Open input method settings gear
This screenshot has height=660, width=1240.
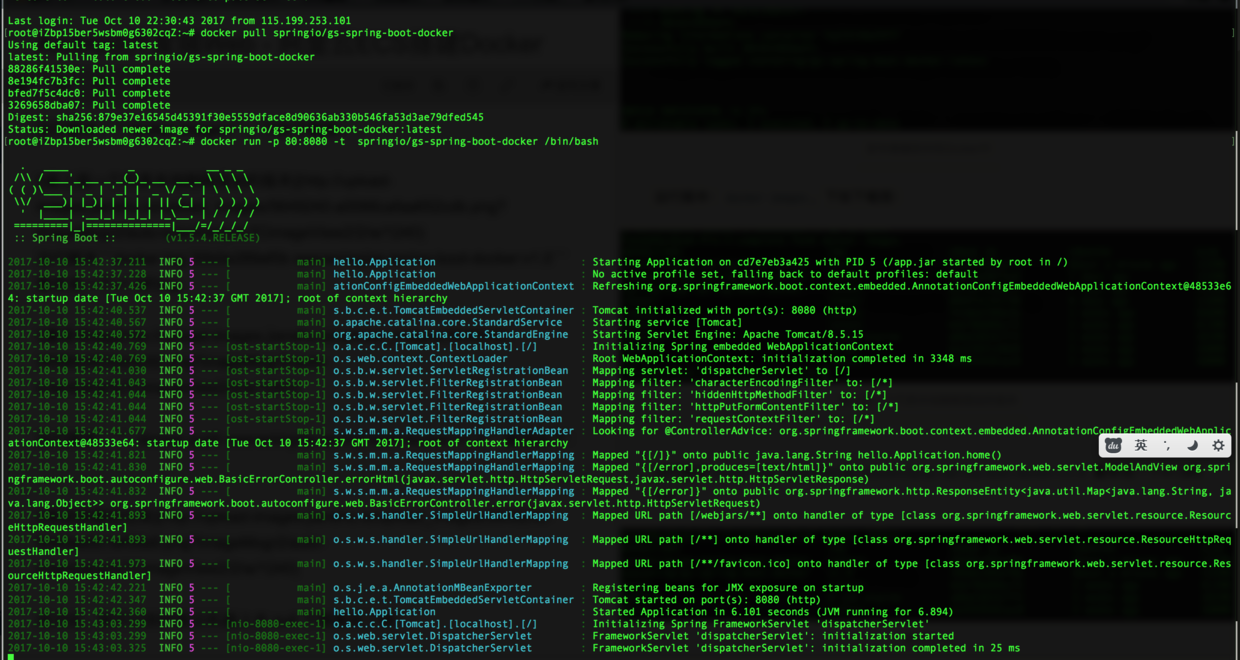coord(1218,446)
